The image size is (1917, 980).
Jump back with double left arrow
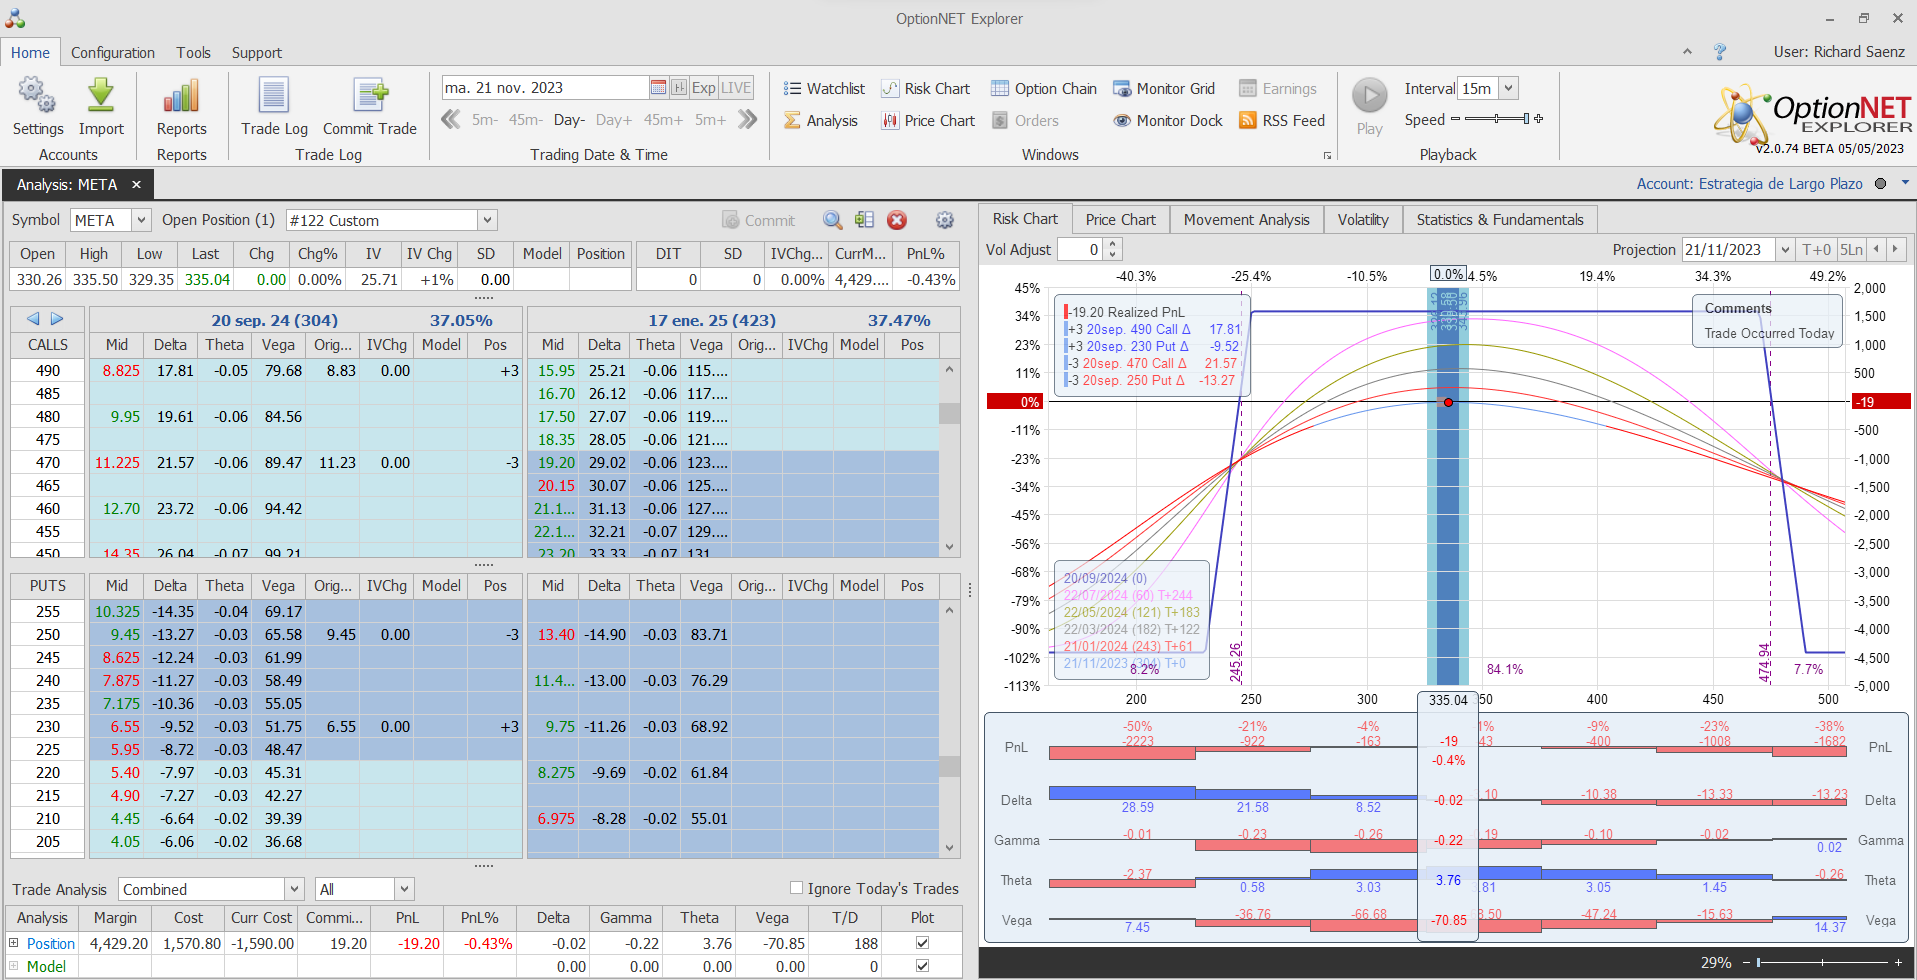[451, 120]
